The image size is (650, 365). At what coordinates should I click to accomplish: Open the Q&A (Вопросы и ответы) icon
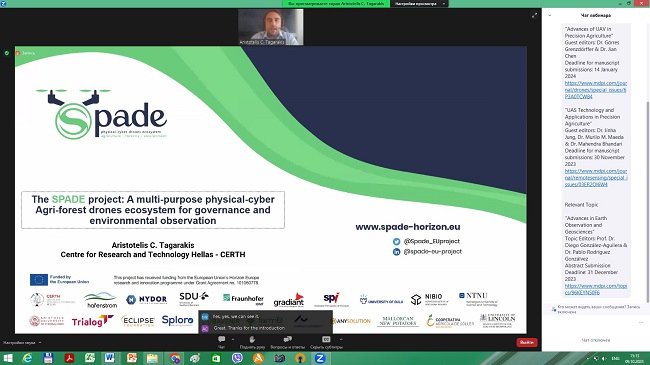click(287, 339)
